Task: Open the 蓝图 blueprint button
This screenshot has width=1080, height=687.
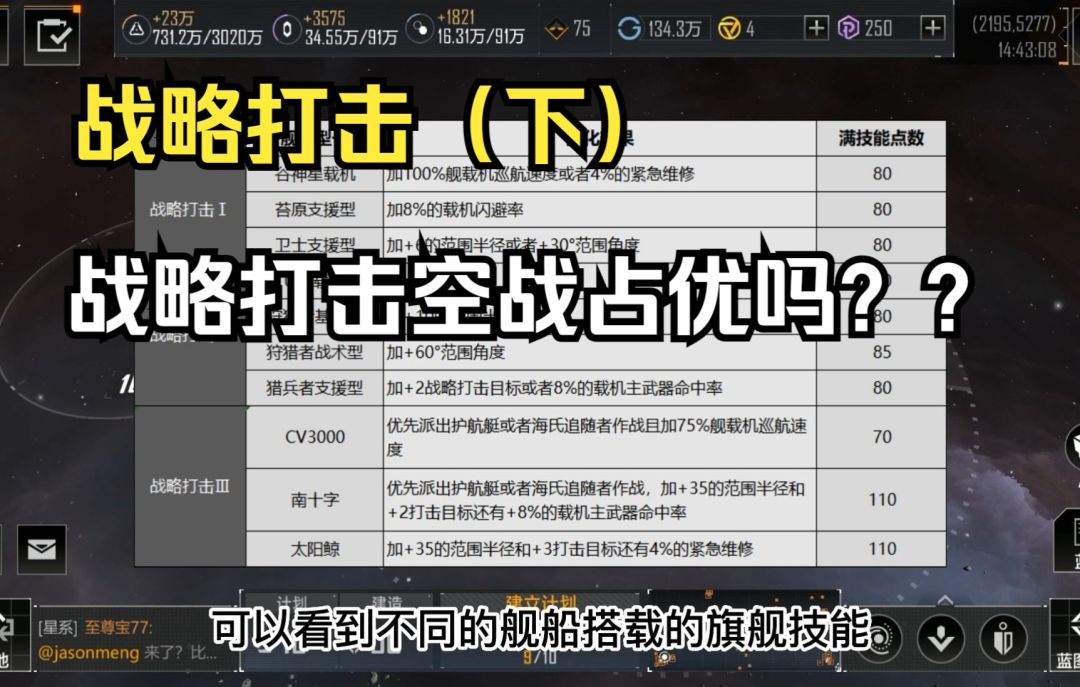Action: (x=1066, y=637)
